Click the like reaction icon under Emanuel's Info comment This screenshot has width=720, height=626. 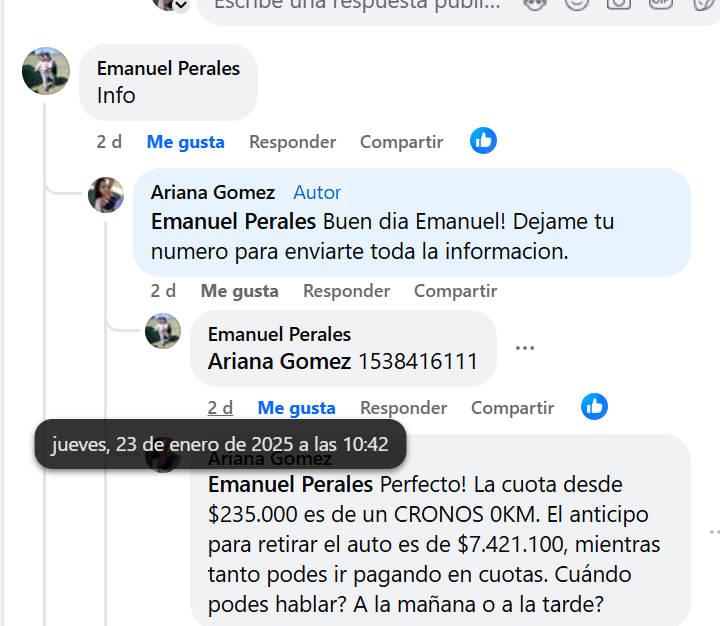pos(483,141)
